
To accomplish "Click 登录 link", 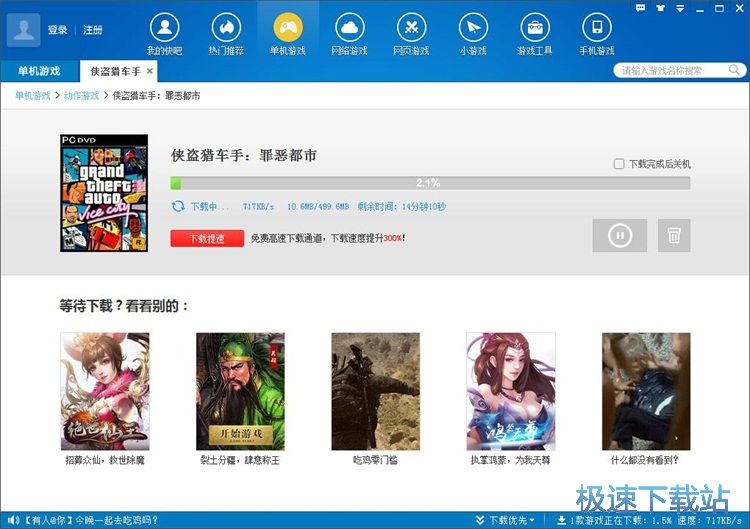I will pos(57,30).
